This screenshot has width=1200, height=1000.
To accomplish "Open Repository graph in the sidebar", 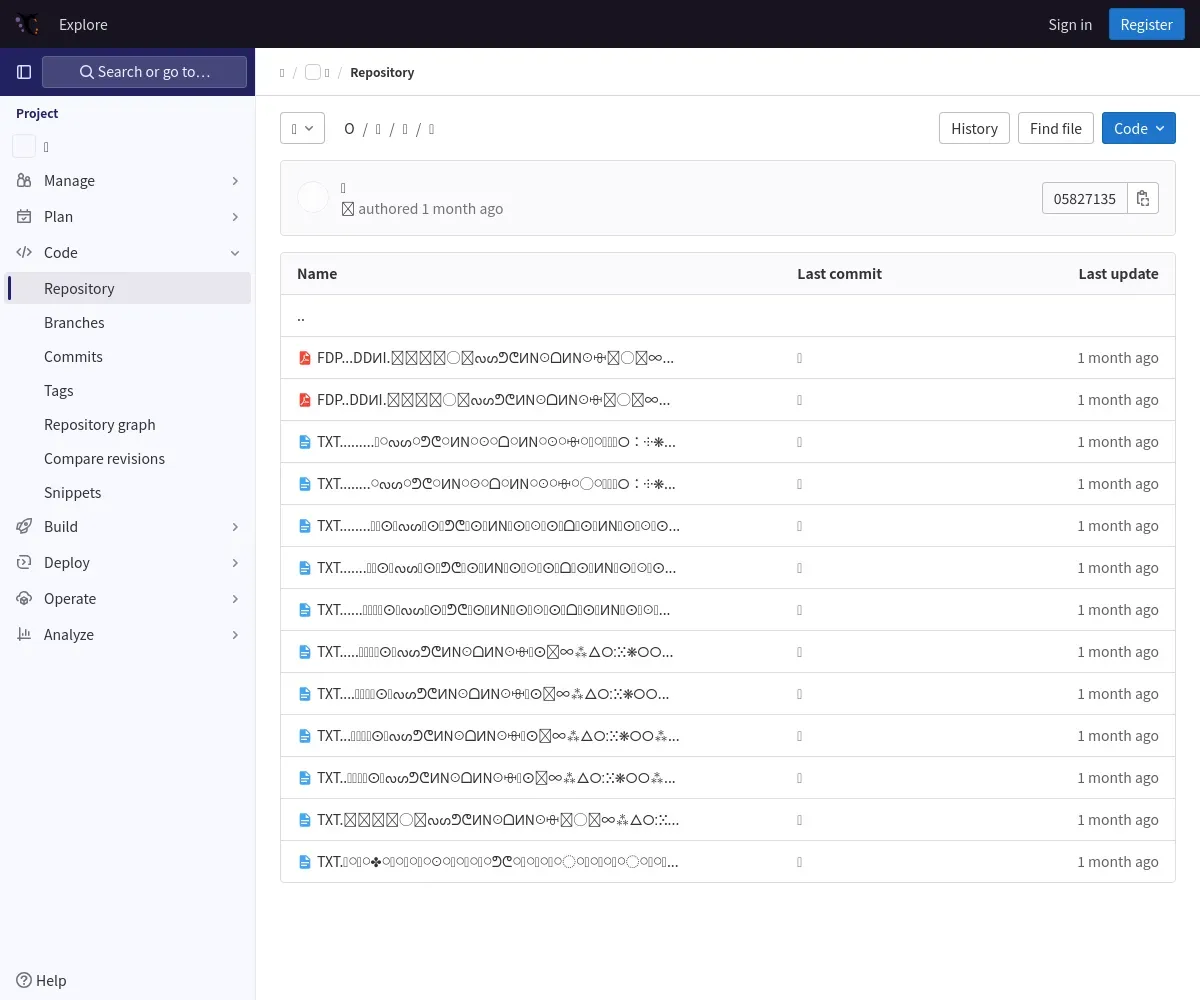I will [128, 424].
